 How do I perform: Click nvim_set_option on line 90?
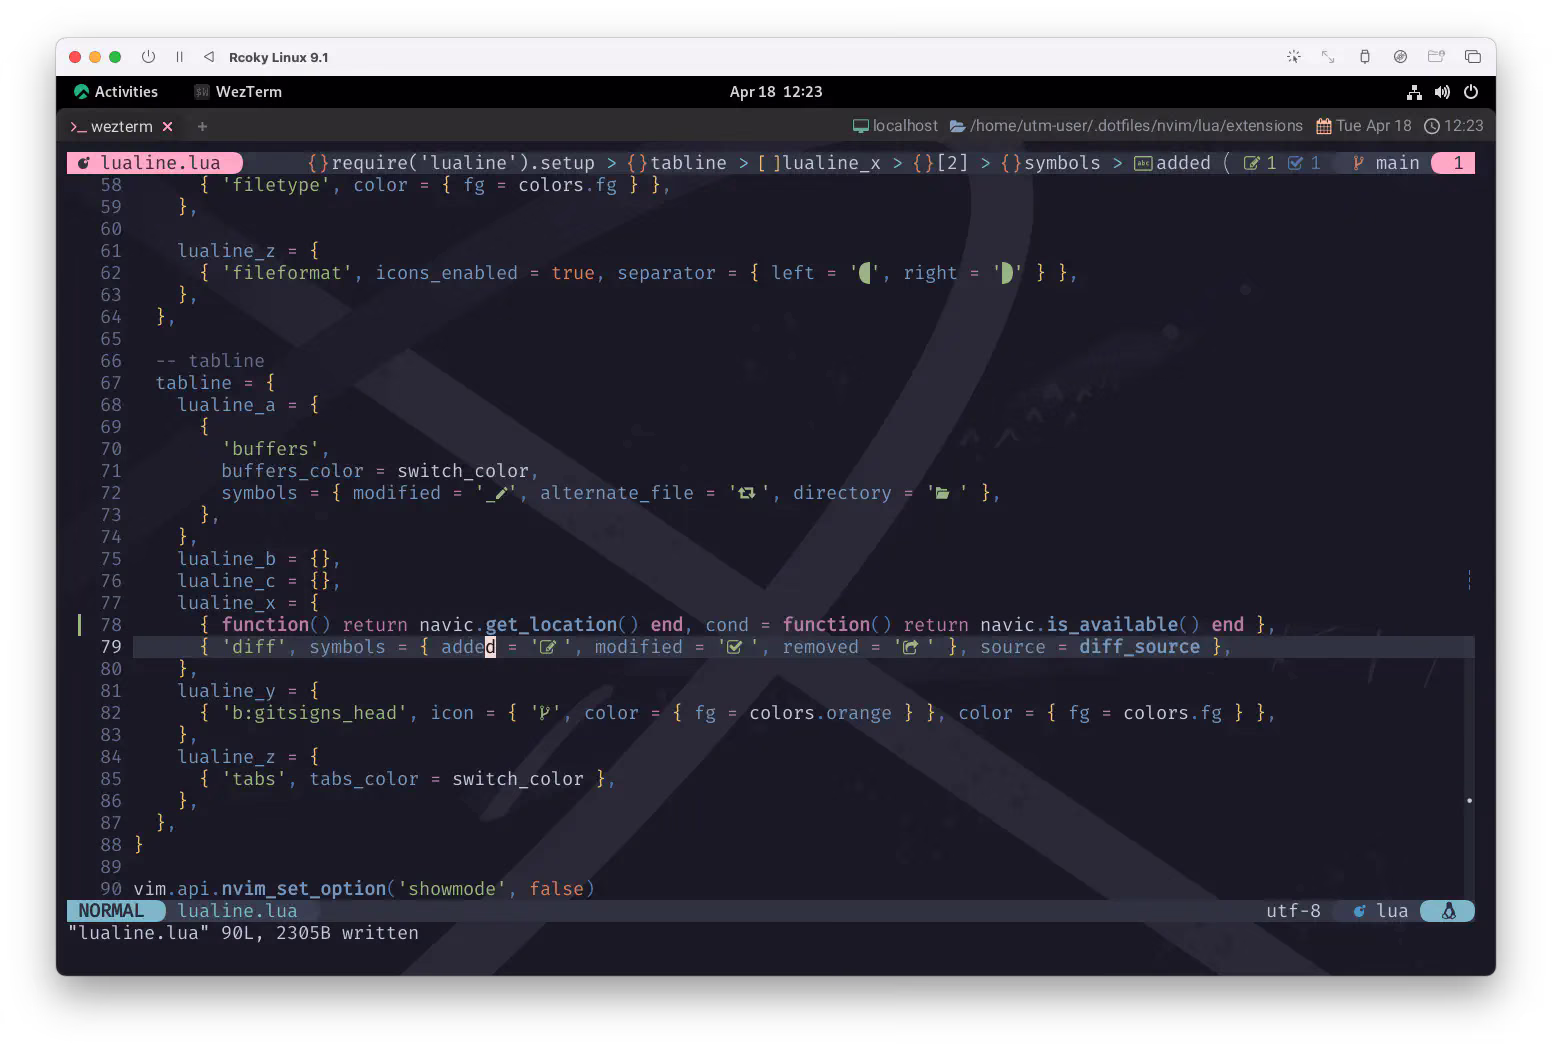point(303,889)
